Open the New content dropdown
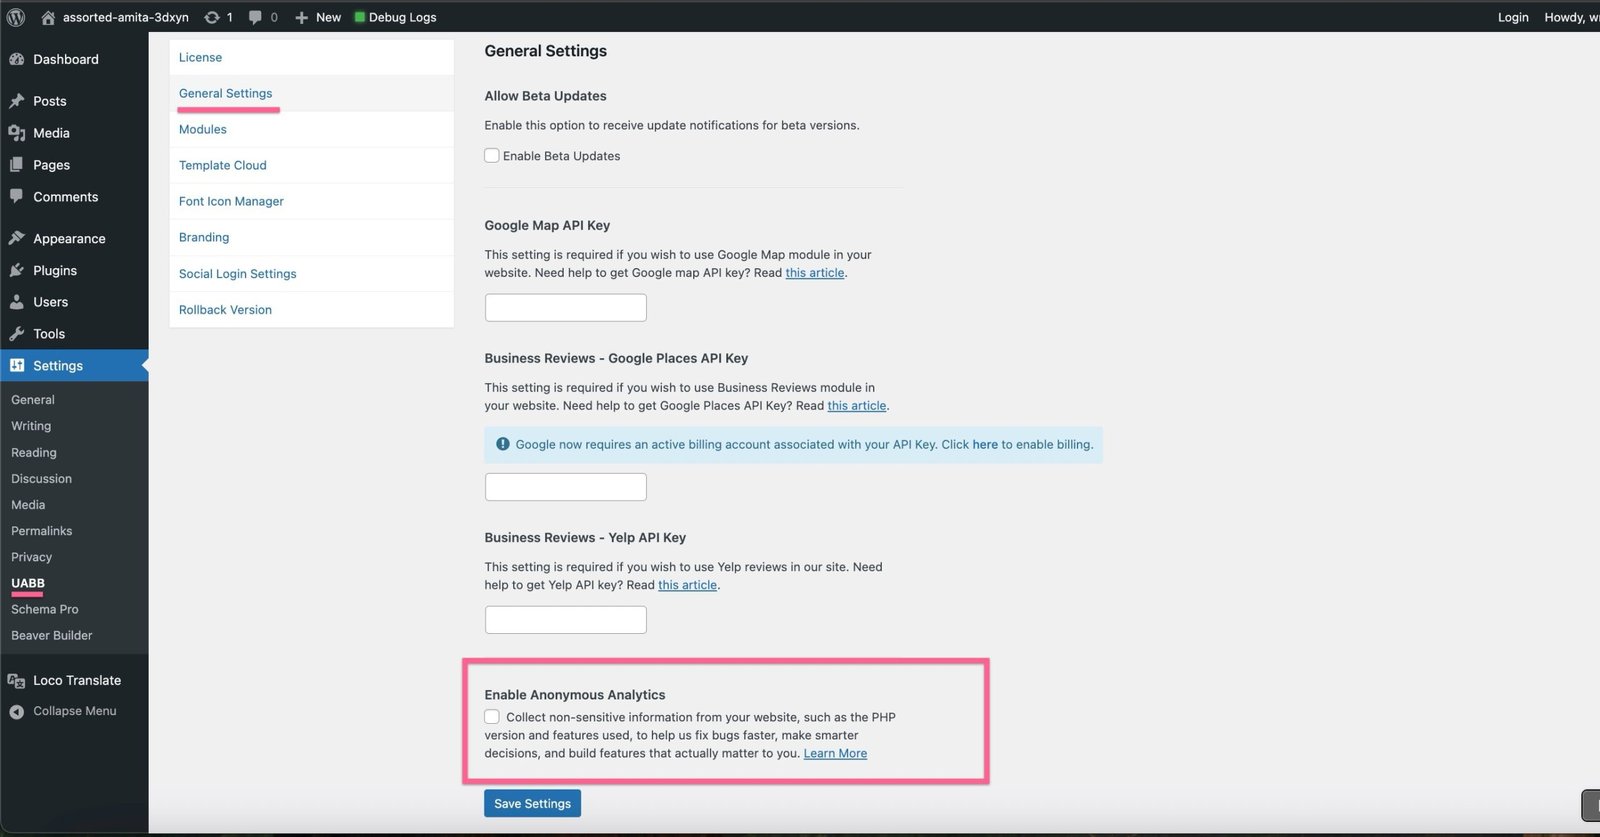The width and height of the screenshot is (1600, 837). [x=318, y=17]
